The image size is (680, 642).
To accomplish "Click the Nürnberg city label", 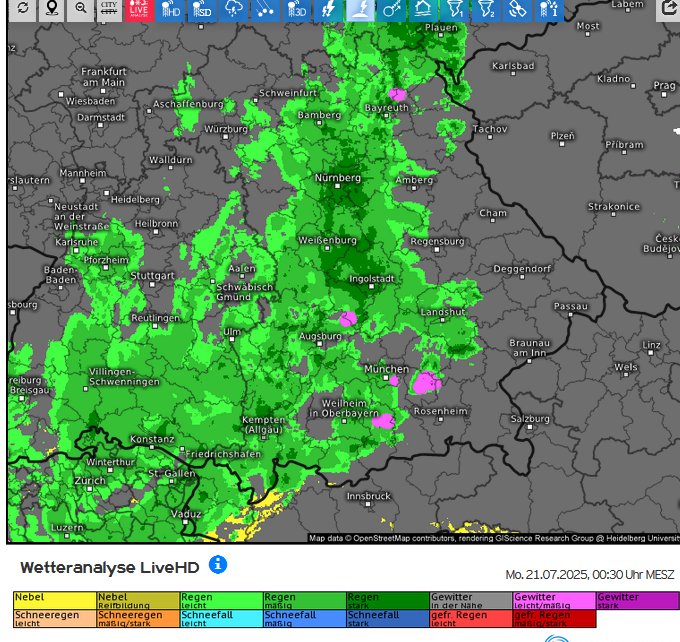I will pos(337,177).
